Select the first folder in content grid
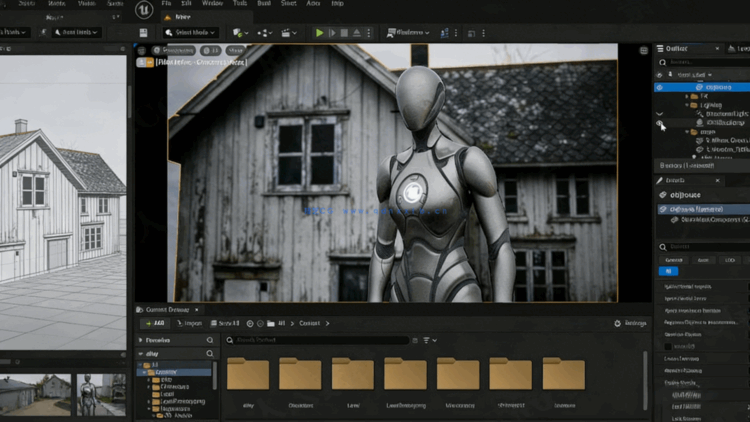 click(x=248, y=374)
